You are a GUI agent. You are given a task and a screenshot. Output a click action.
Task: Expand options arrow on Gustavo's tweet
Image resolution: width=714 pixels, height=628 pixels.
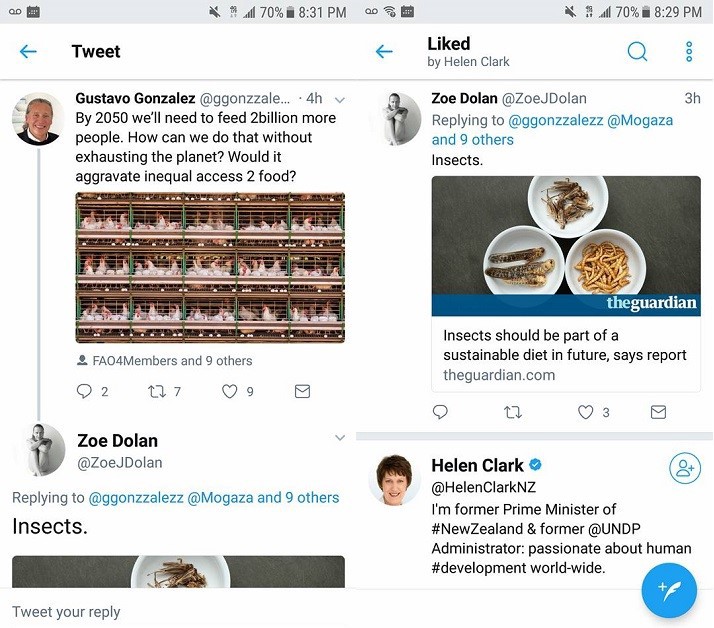point(340,100)
